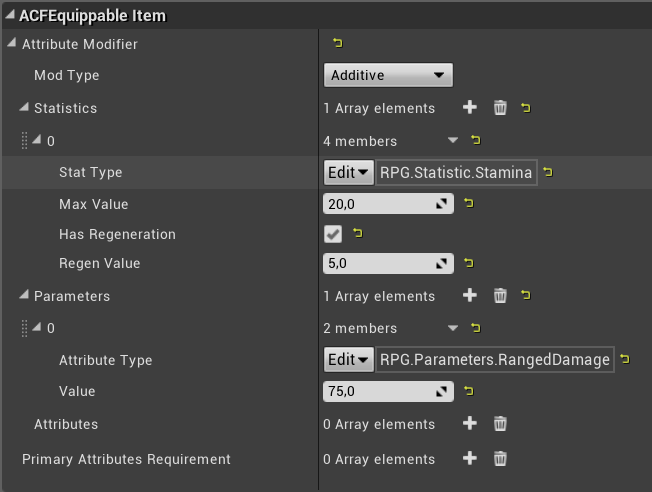
Task: Click the Max Value field showing 20,0
Action: (378, 204)
